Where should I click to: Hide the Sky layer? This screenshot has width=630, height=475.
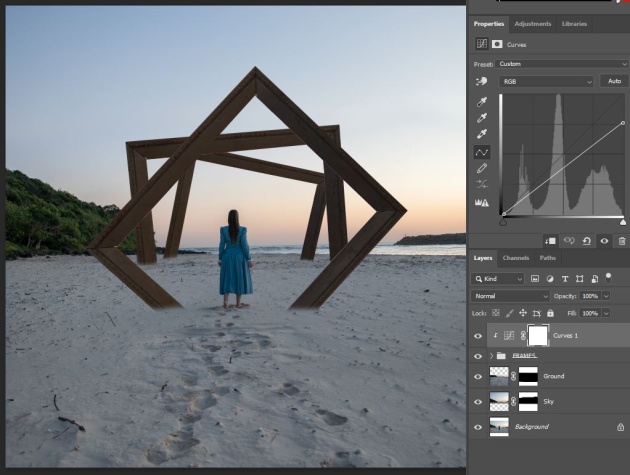point(477,401)
